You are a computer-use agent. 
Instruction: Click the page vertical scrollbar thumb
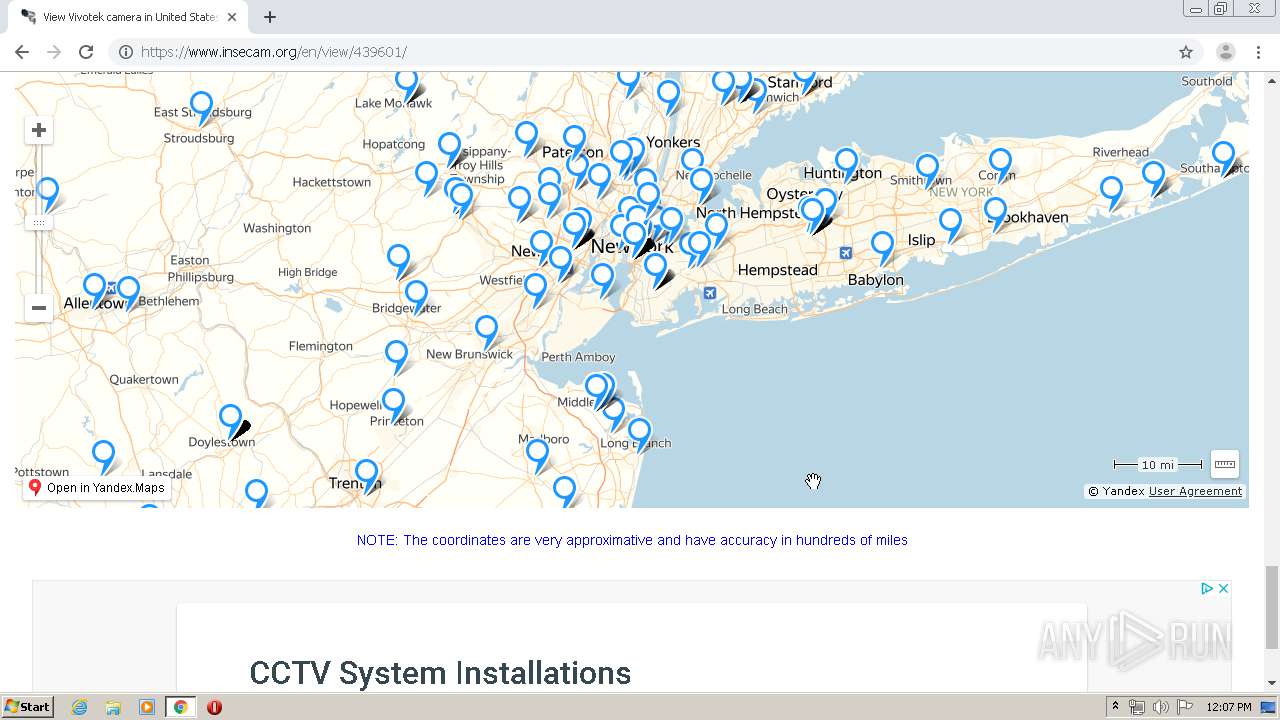click(1271, 606)
